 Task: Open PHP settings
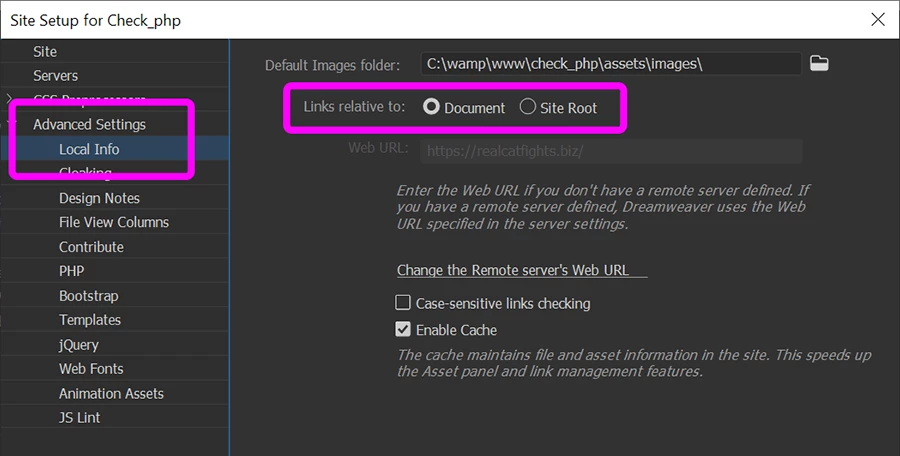click(71, 271)
